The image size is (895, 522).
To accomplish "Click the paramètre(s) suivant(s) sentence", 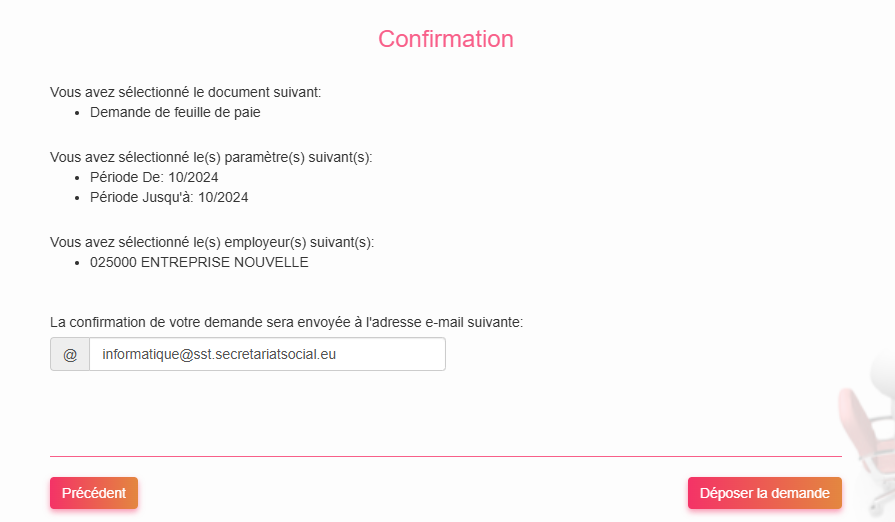I will click(x=211, y=157).
